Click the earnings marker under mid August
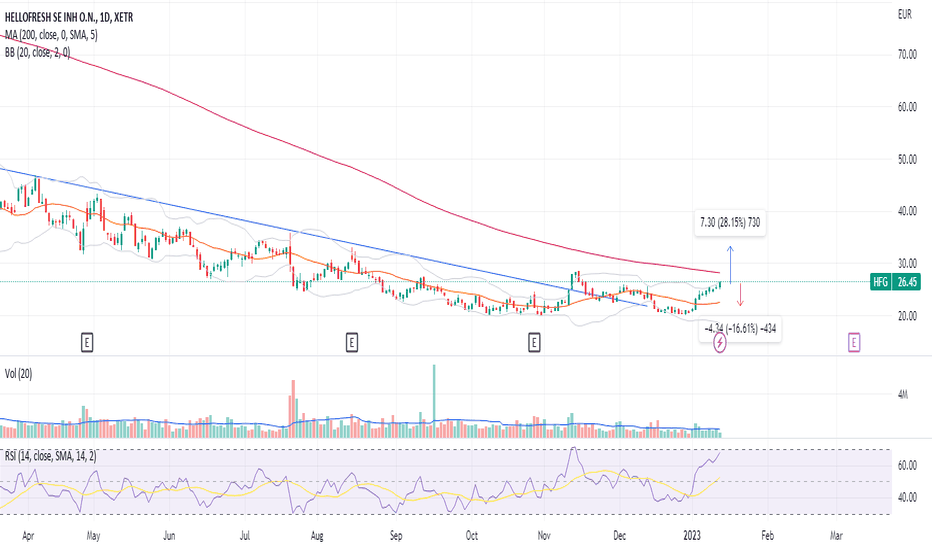Image resolution: width=932 pixels, height=550 pixels. tap(352, 342)
